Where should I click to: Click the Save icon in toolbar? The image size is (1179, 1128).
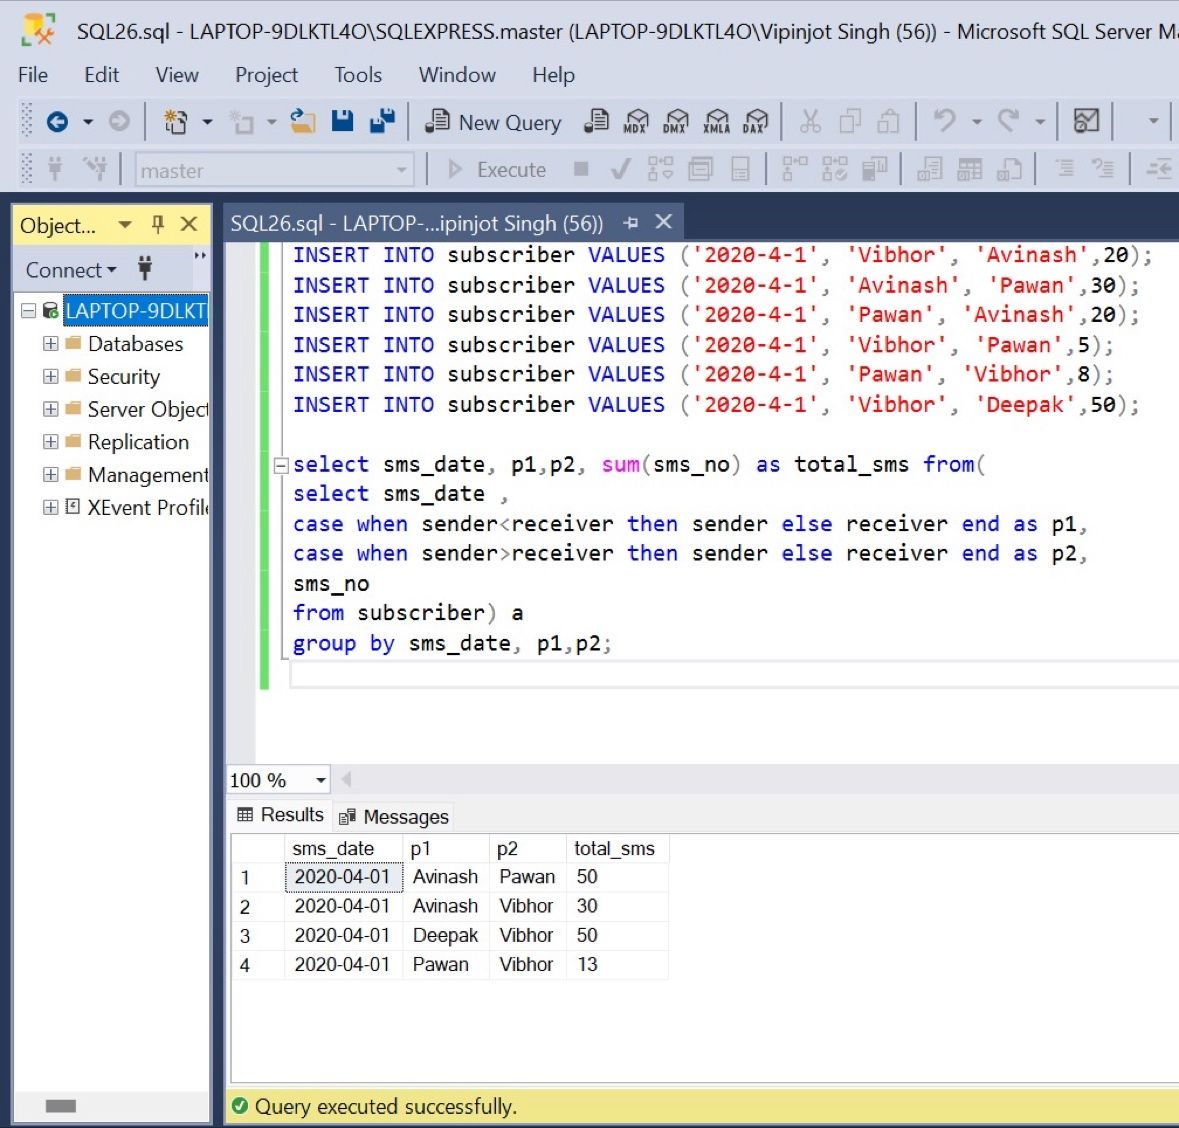(343, 121)
